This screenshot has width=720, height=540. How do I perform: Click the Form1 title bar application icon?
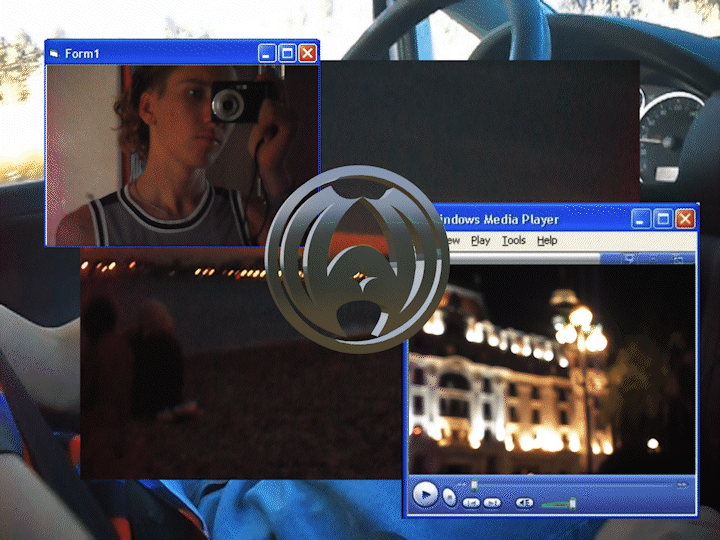click(x=54, y=54)
